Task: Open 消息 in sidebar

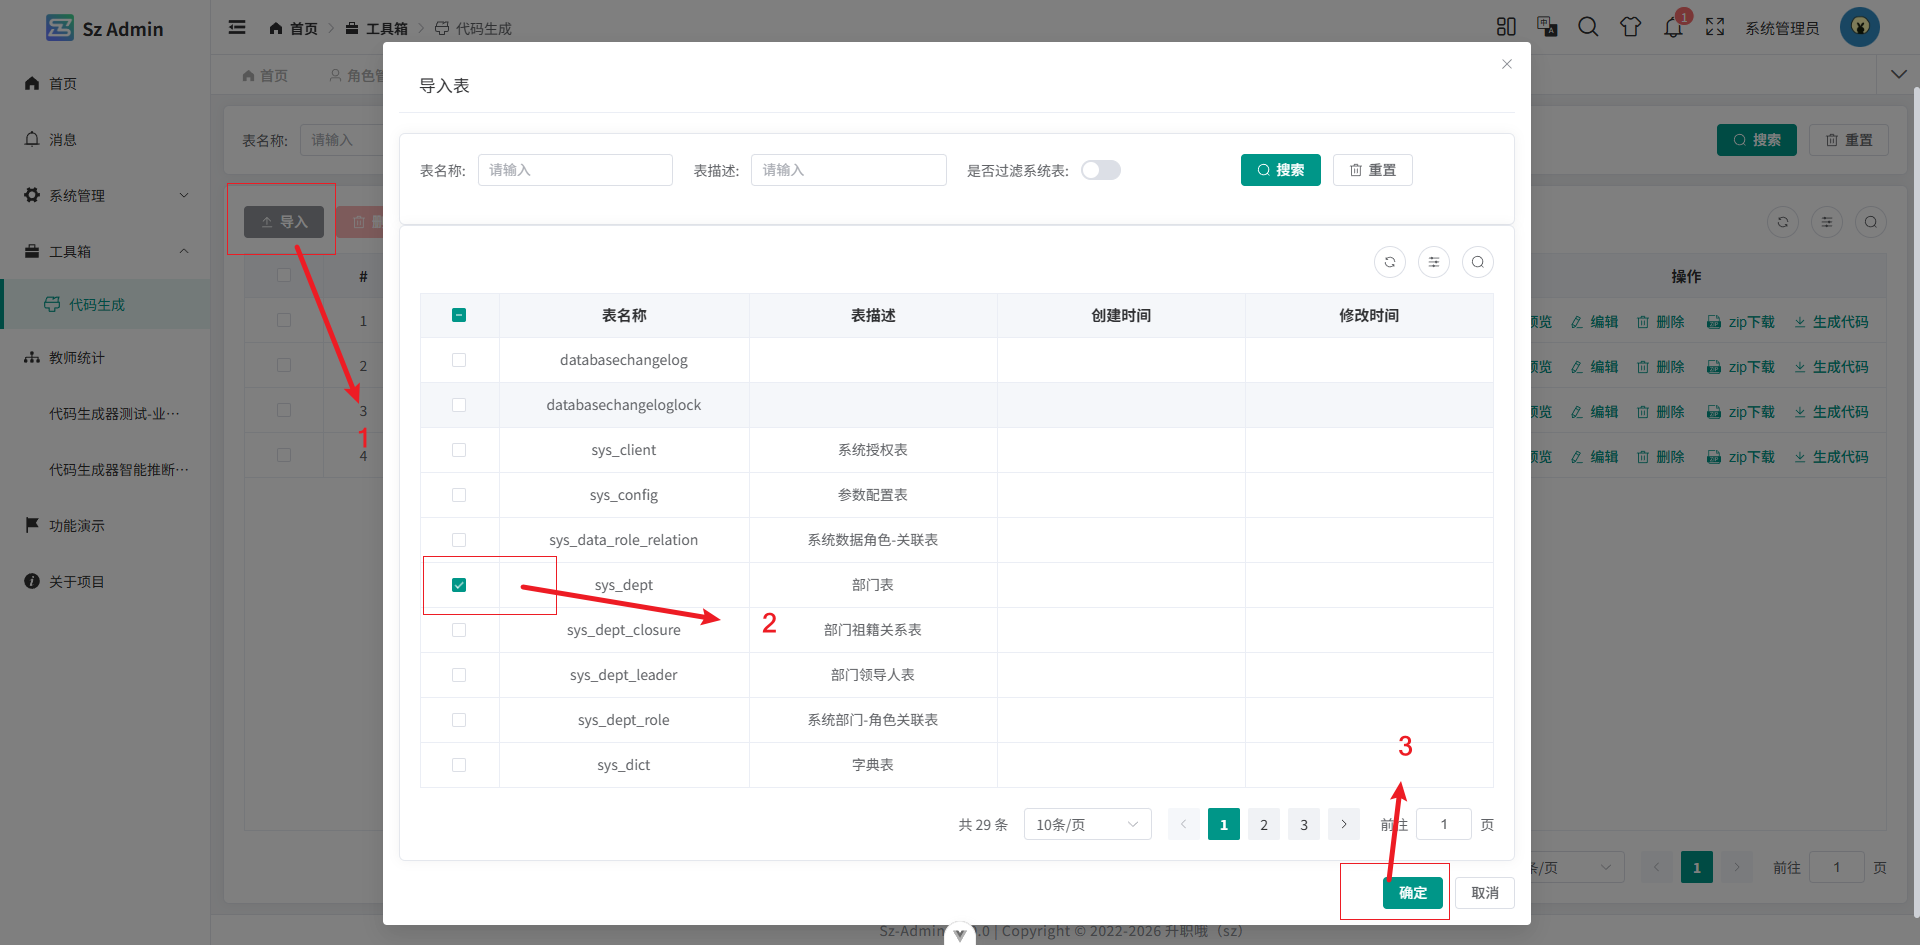Action: pyautogui.click(x=105, y=139)
